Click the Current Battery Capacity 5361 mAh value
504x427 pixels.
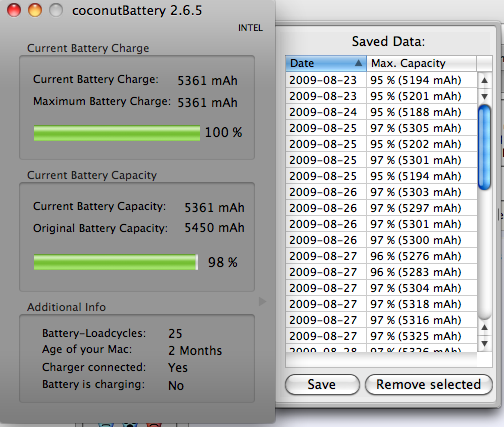coord(214,208)
